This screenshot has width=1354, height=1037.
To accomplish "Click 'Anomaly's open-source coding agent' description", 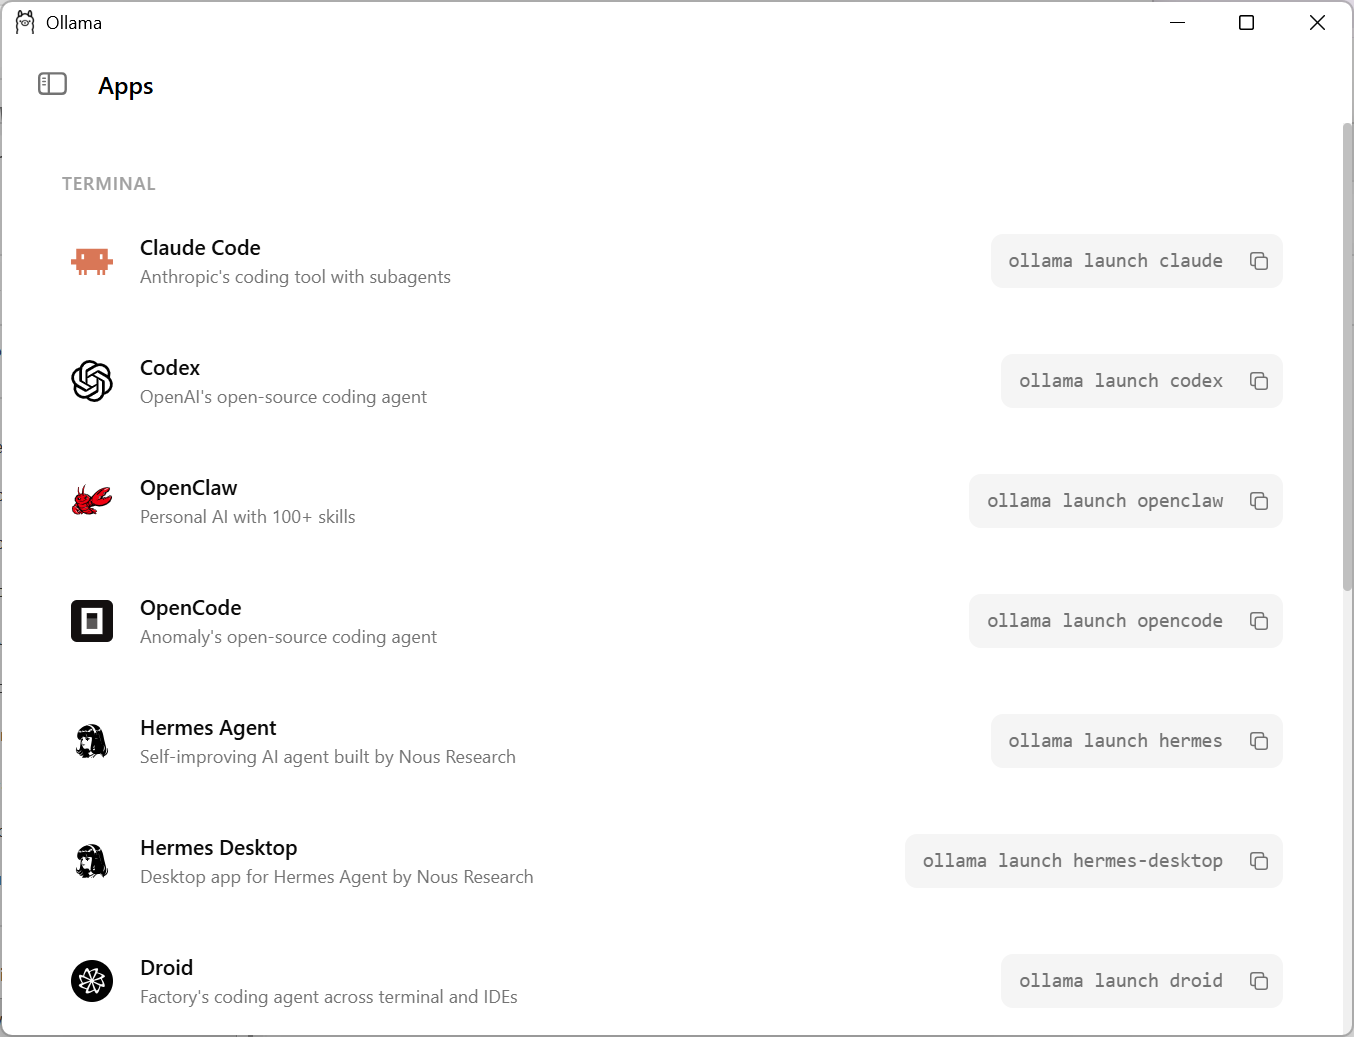I will point(288,637).
